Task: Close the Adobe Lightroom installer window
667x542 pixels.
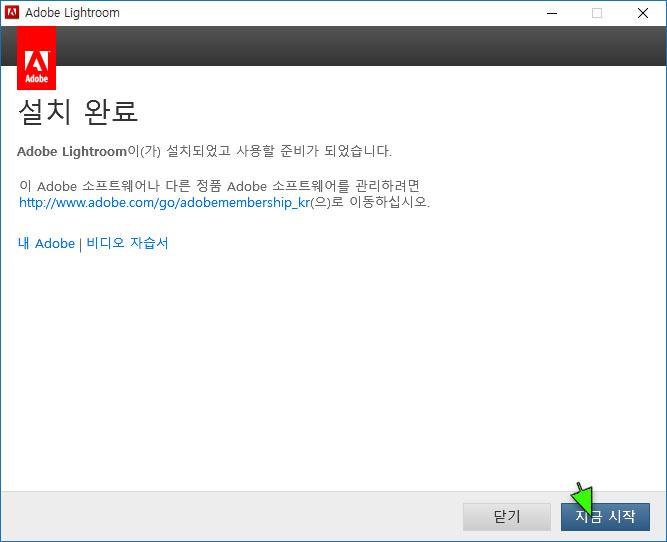Action: pyautogui.click(x=643, y=13)
